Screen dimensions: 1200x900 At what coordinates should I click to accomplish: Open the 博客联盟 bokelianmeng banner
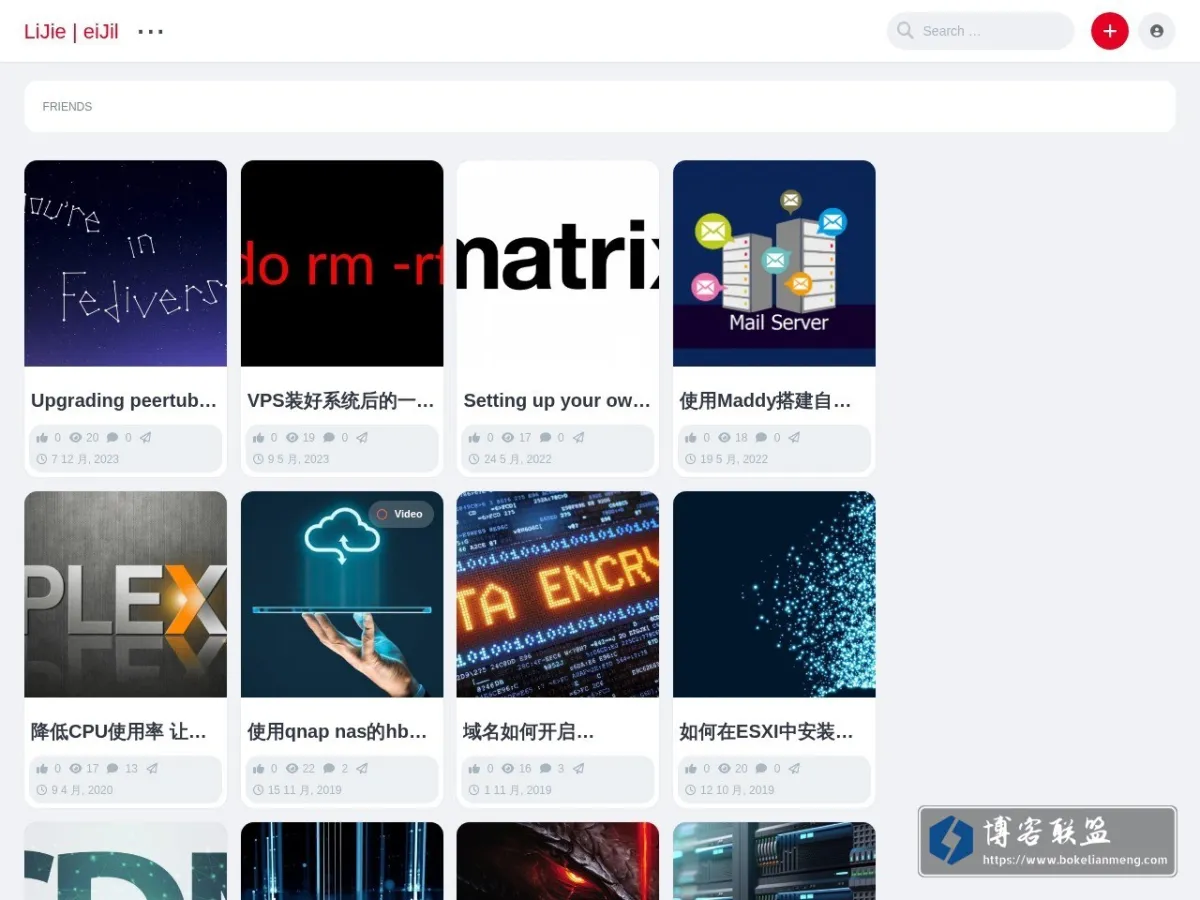point(1047,842)
